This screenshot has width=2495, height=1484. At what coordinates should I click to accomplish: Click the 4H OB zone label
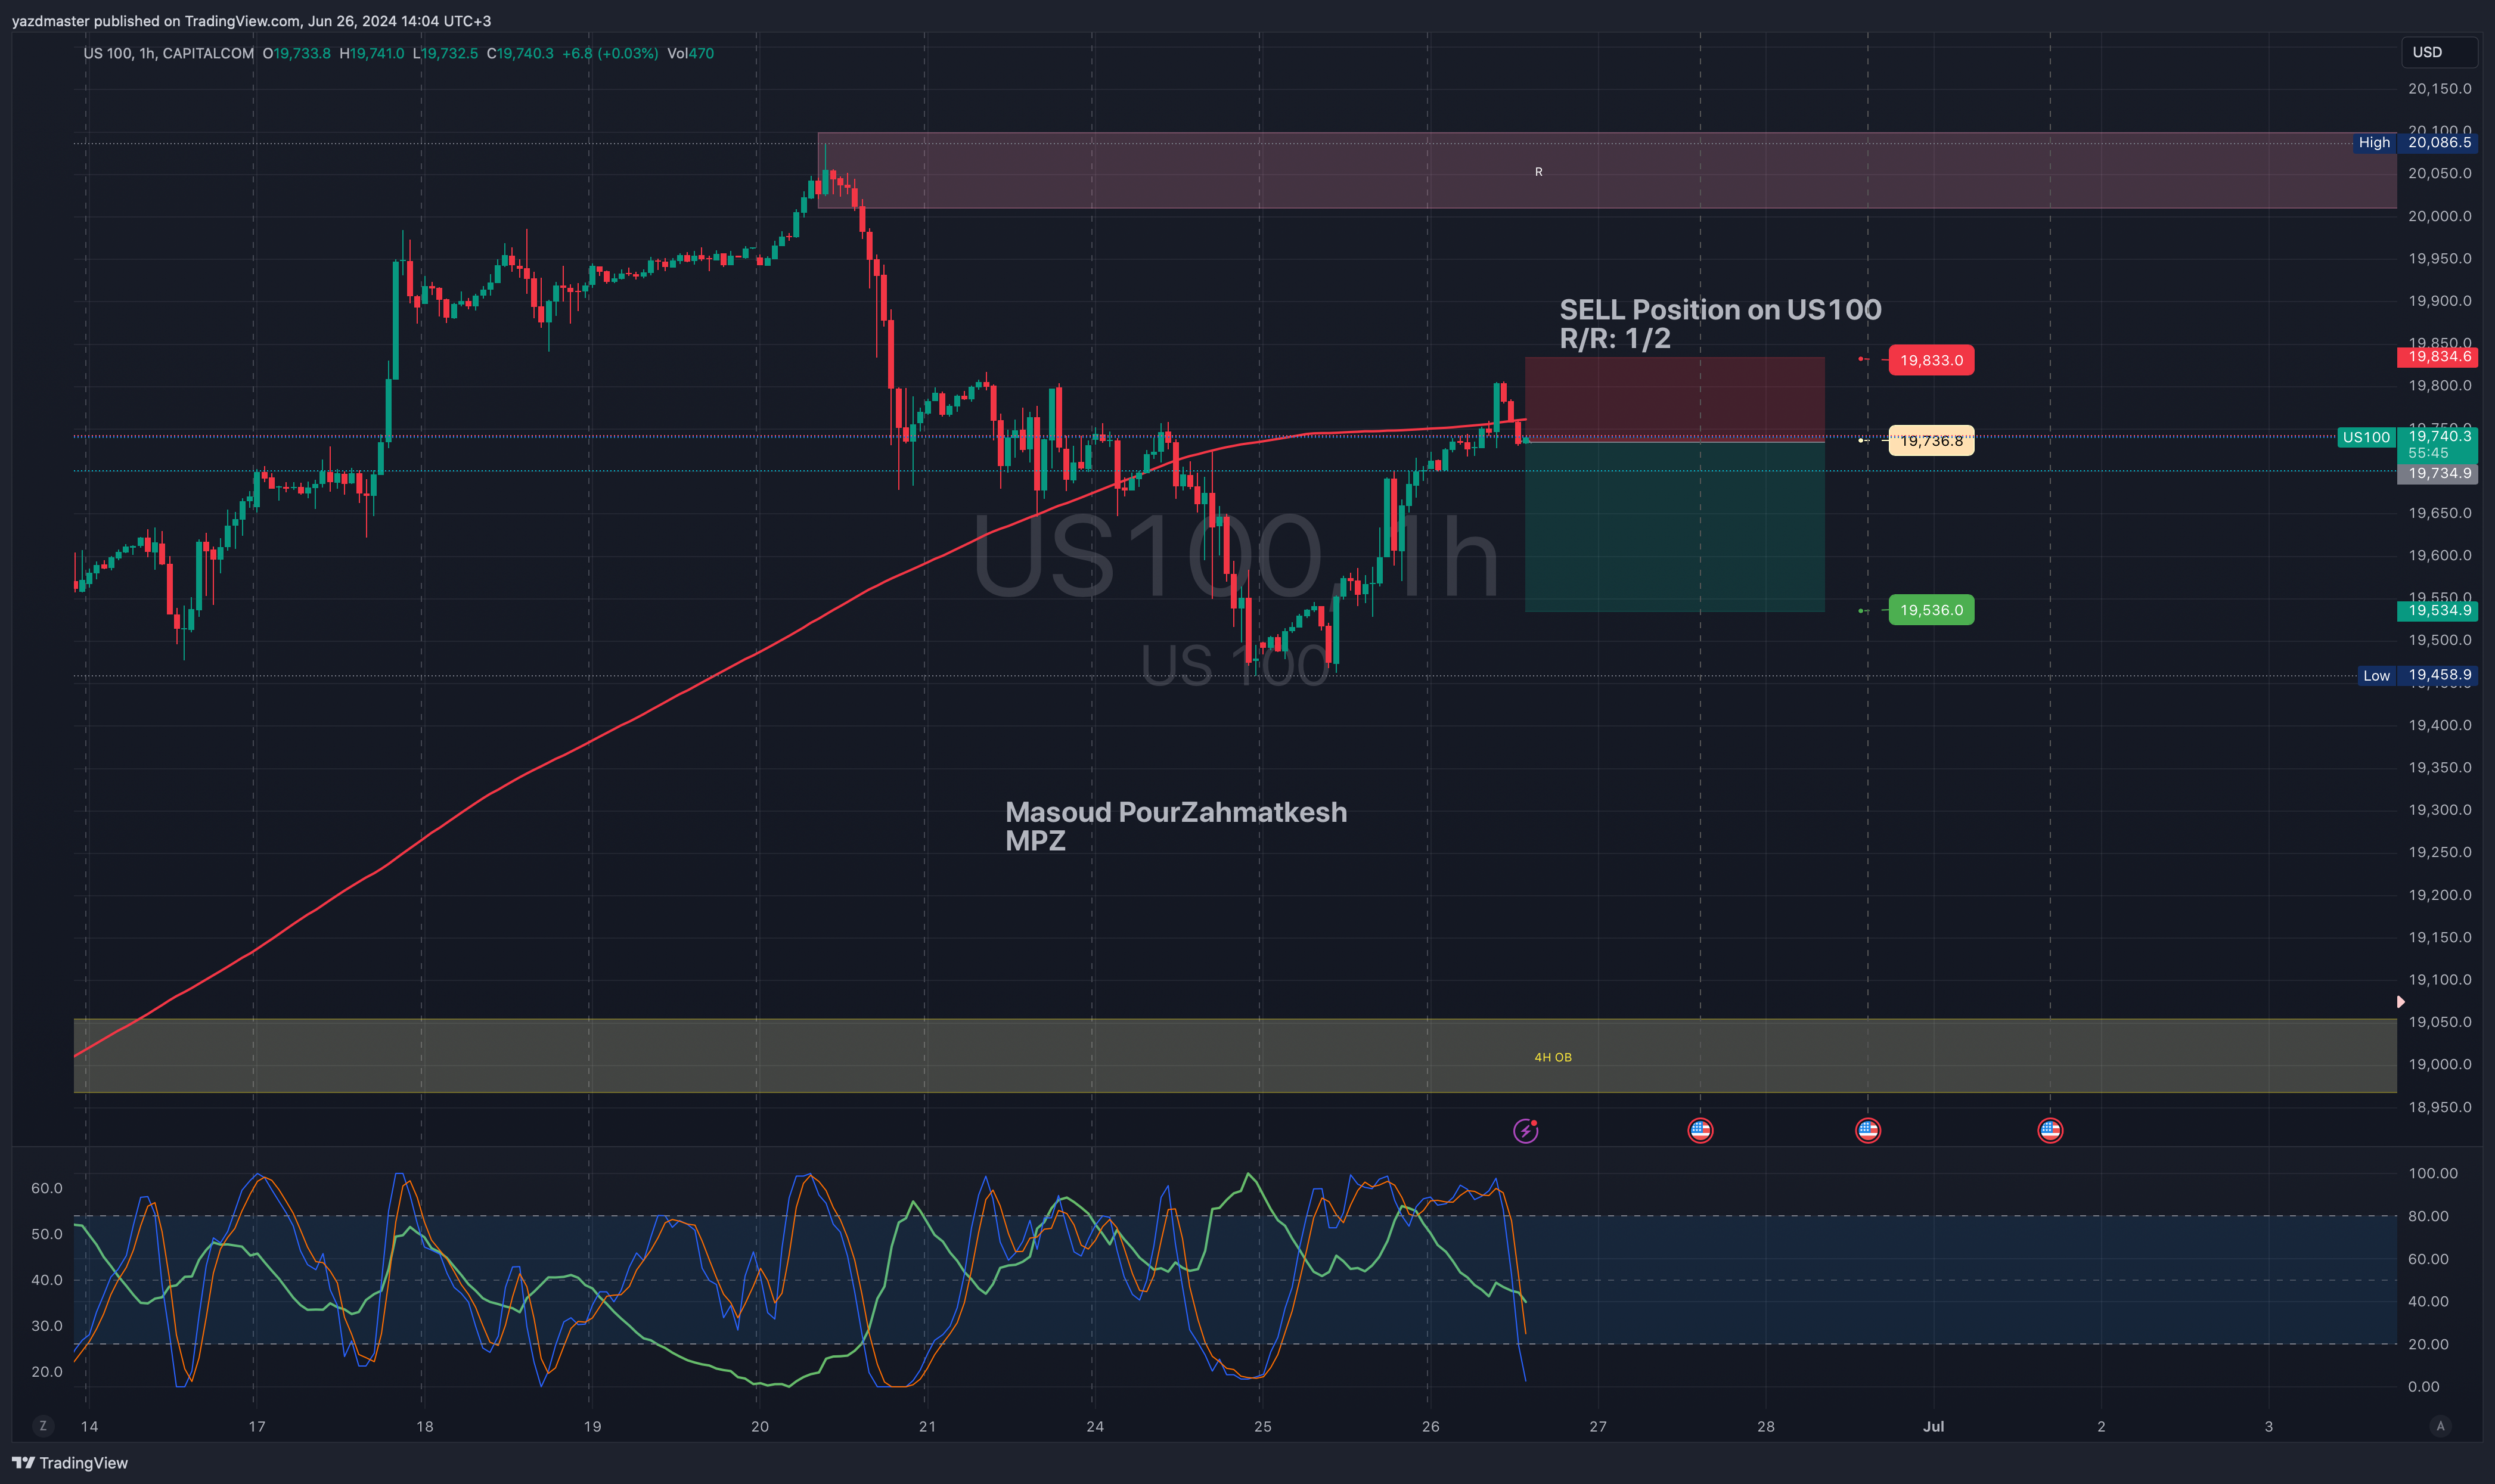[x=1553, y=1057]
